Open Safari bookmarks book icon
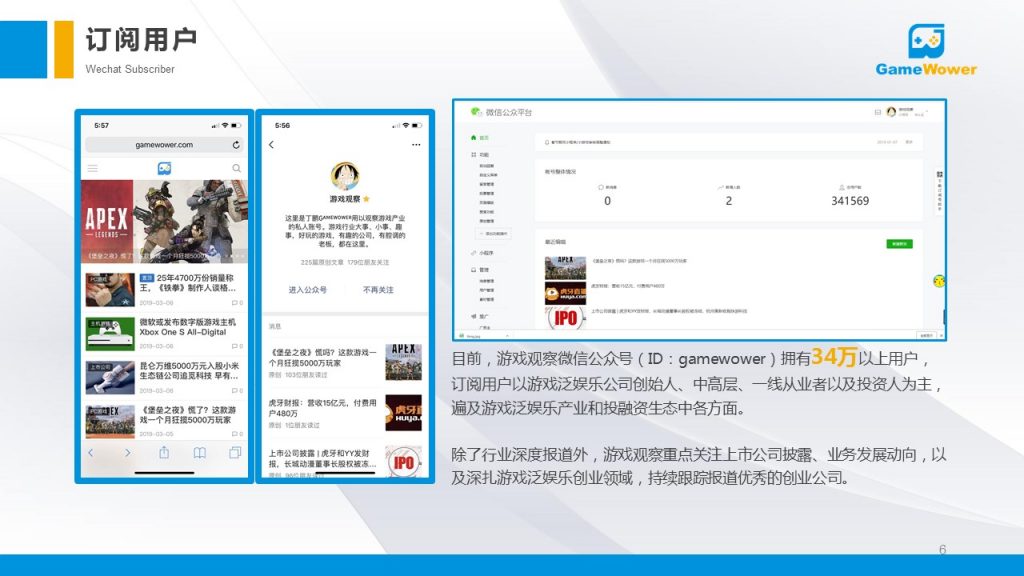This screenshot has height=576, width=1024. 200,453
